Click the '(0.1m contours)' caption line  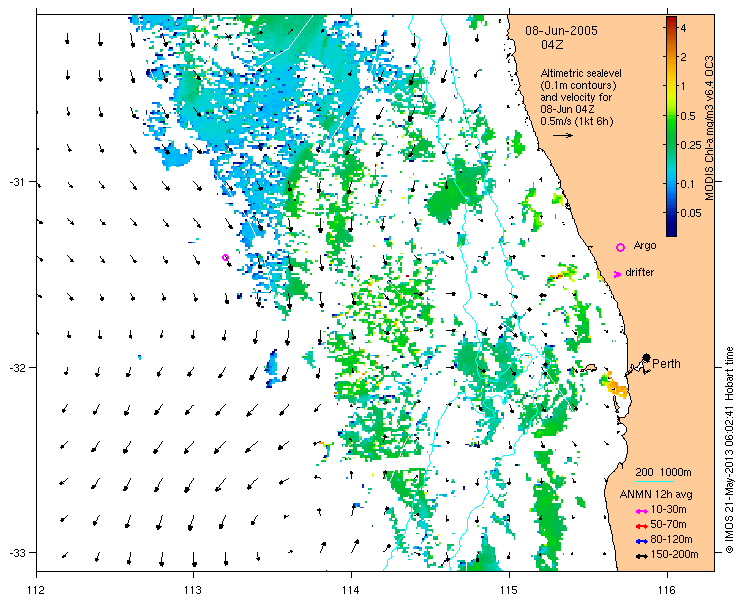(x=578, y=86)
